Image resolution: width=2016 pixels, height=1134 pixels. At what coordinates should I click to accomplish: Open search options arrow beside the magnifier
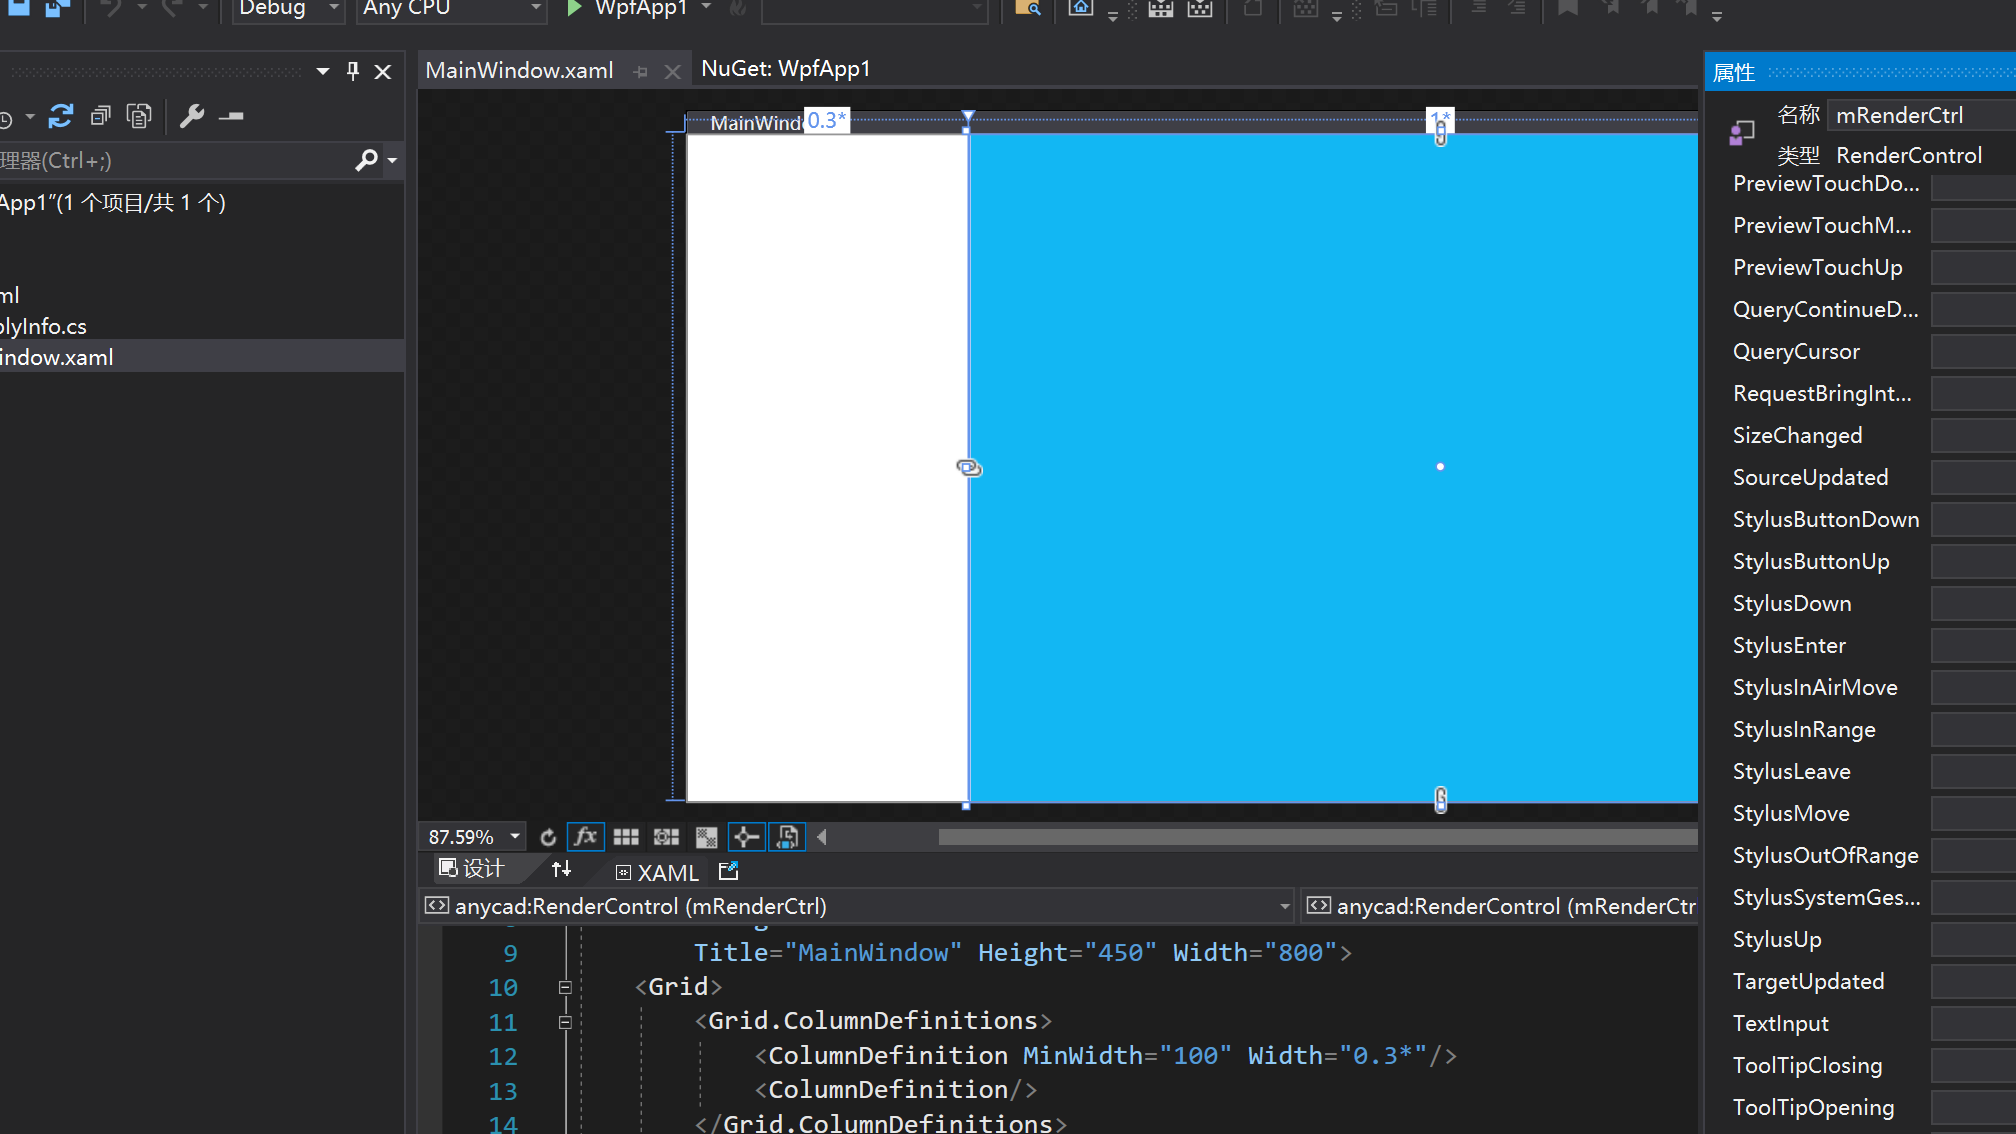[392, 160]
